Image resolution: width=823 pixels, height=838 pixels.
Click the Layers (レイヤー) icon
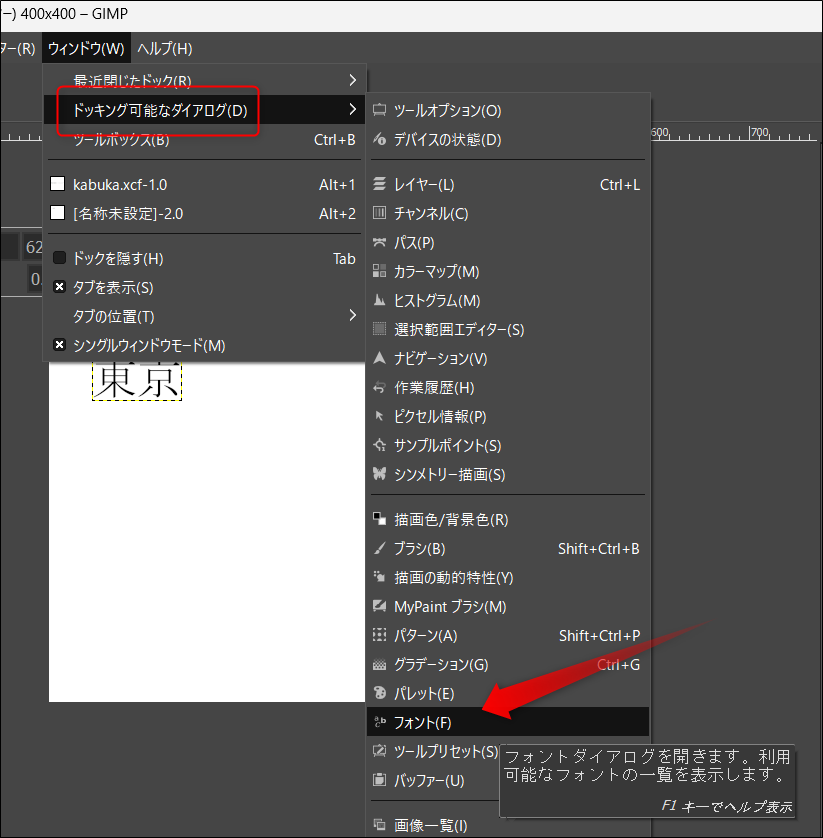pyautogui.click(x=379, y=184)
